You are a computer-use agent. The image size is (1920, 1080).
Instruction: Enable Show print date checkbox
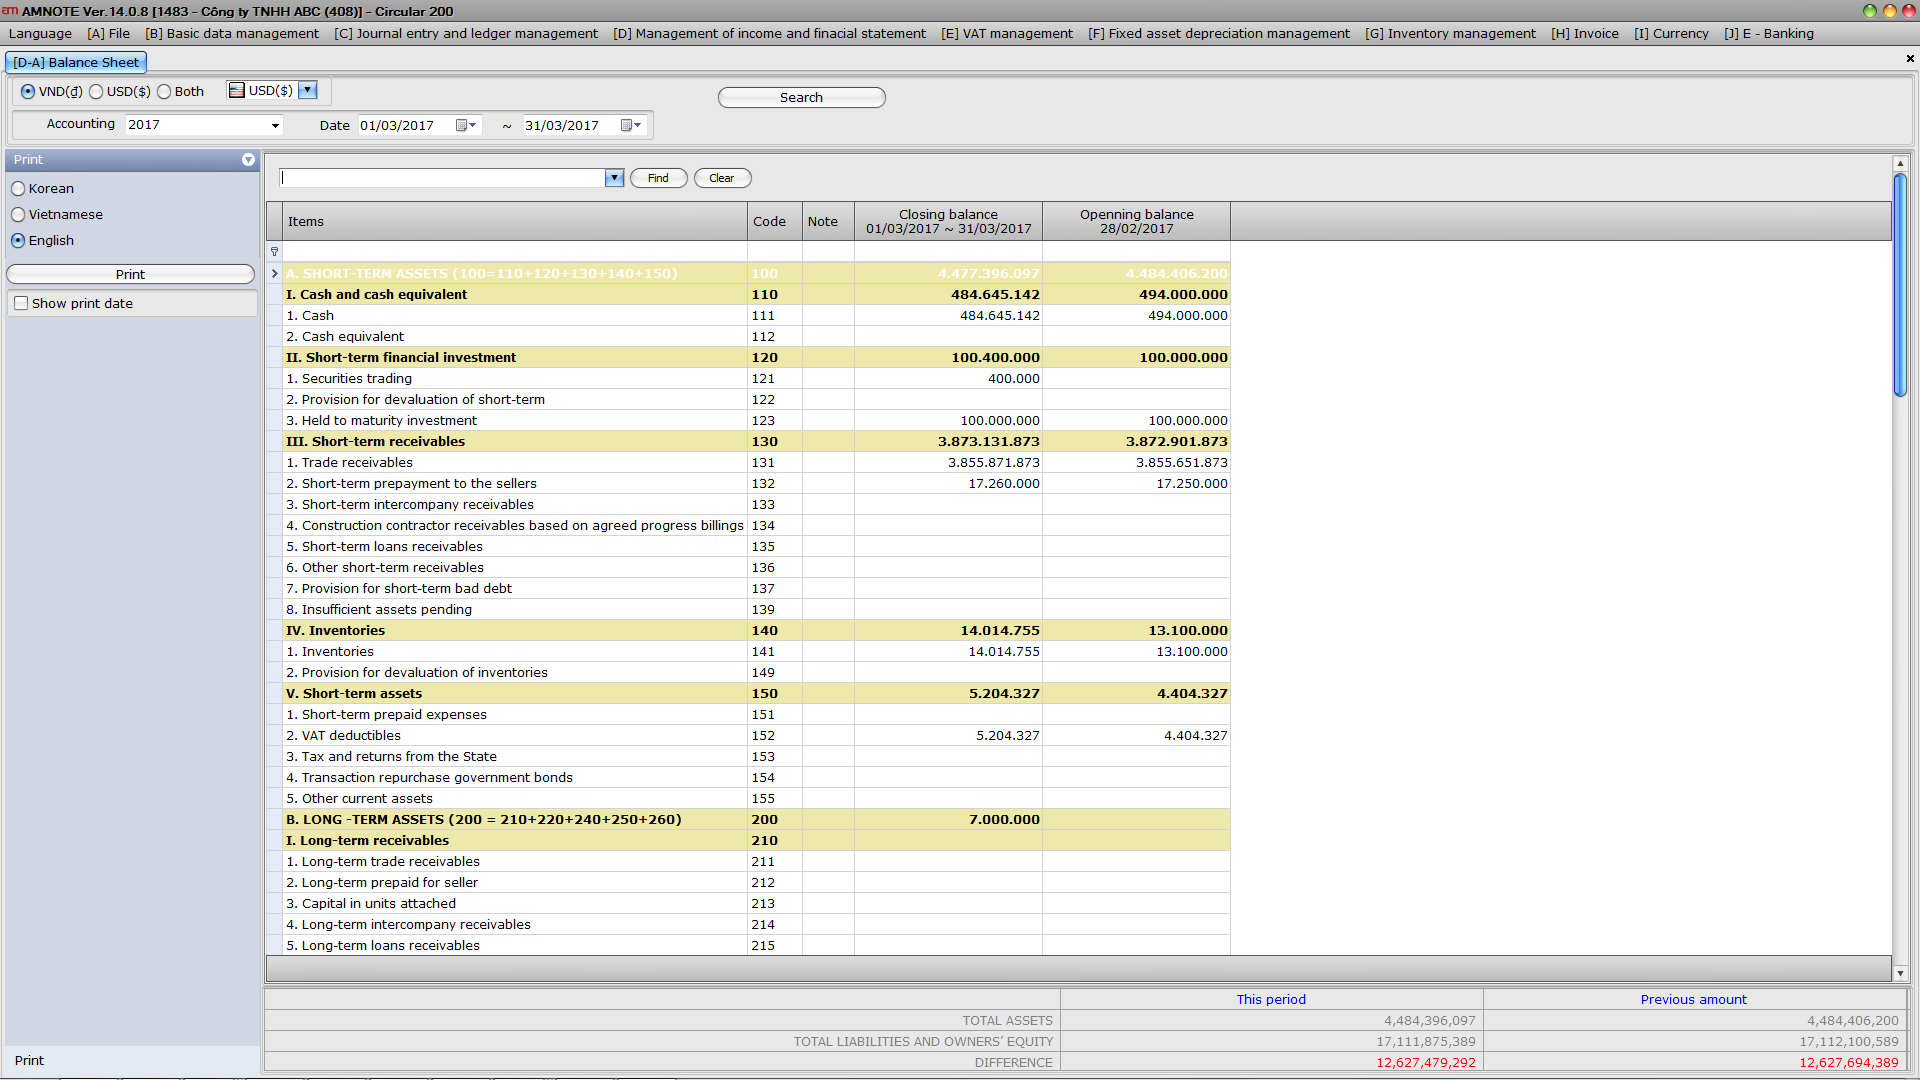pyautogui.click(x=21, y=303)
